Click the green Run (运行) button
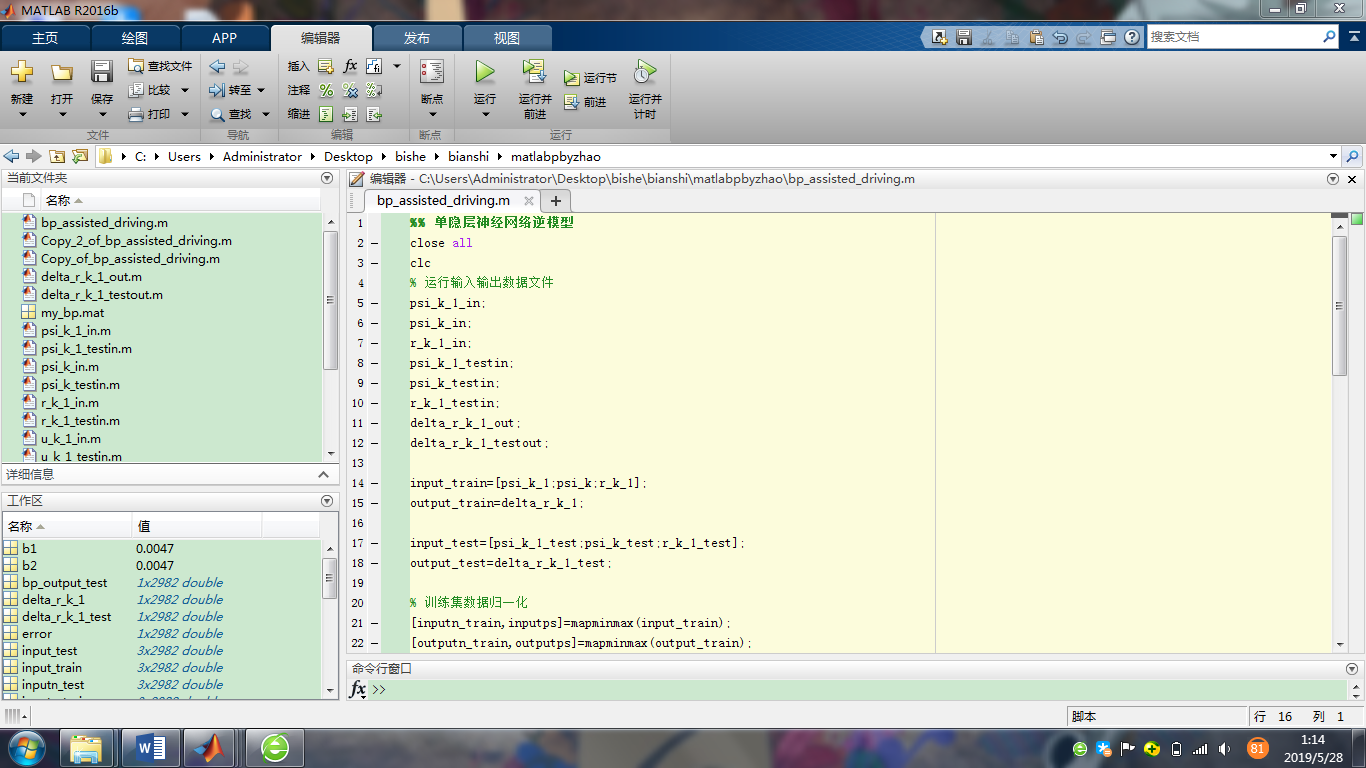Image resolution: width=1366 pixels, height=768 pixels. [484, 73]
